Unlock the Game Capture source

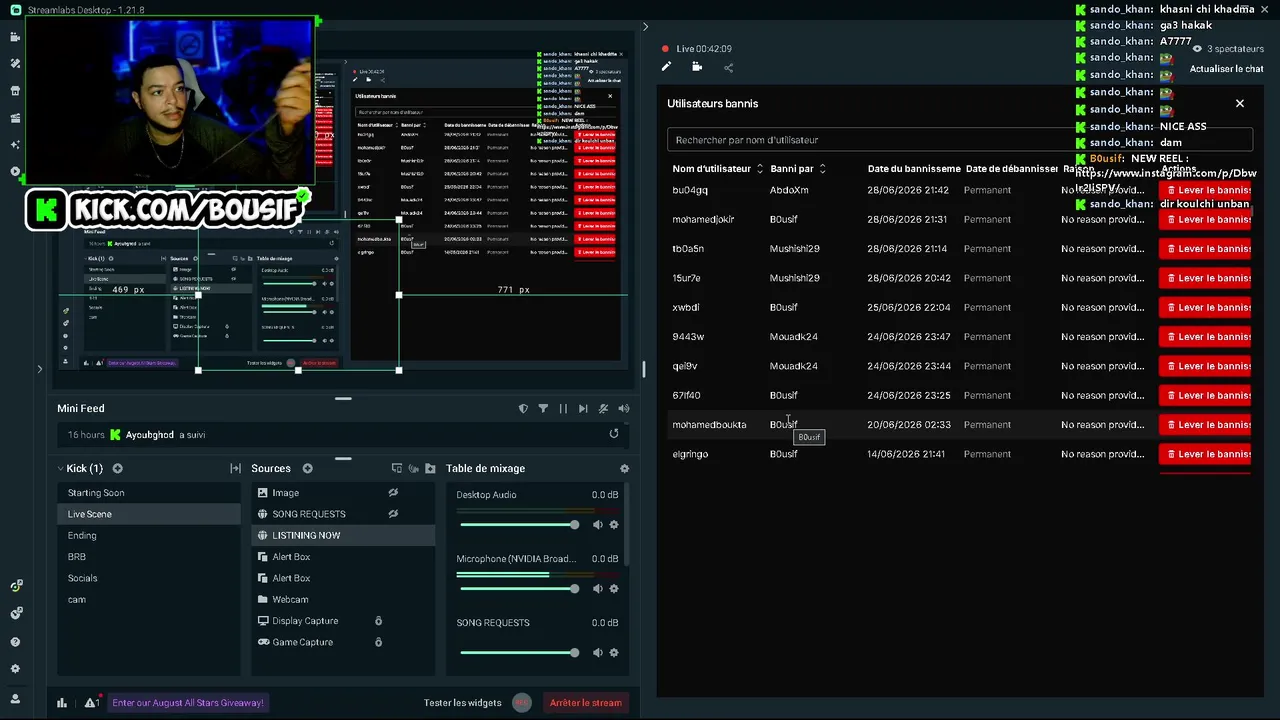point(378,642)
